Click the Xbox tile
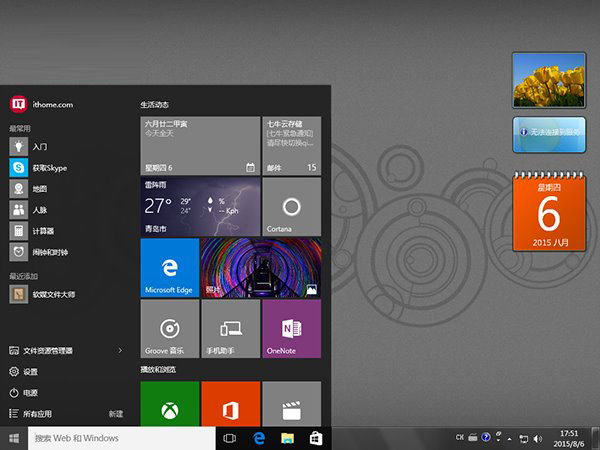This screenshot has height=450, width=600. (170, 404)
